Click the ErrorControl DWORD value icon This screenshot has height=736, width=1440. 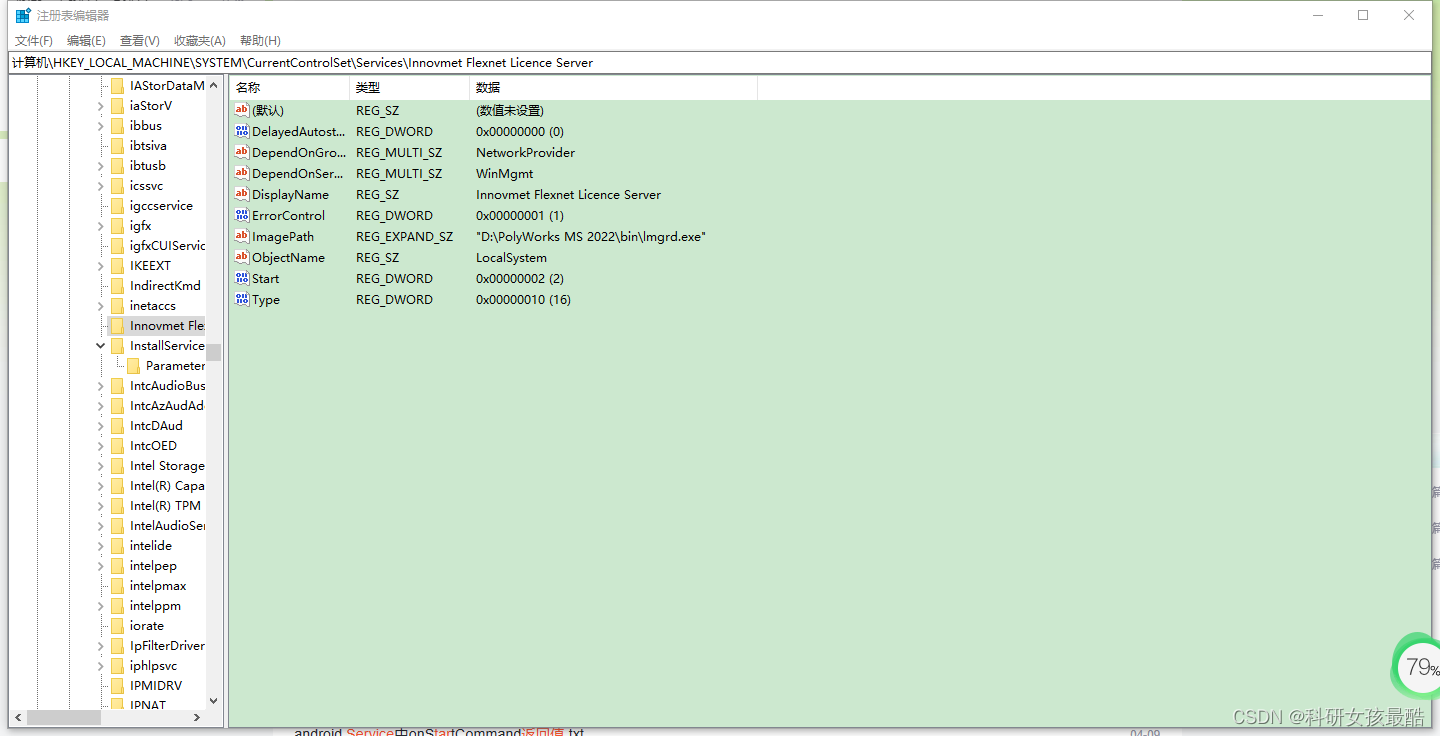point(240,215)
